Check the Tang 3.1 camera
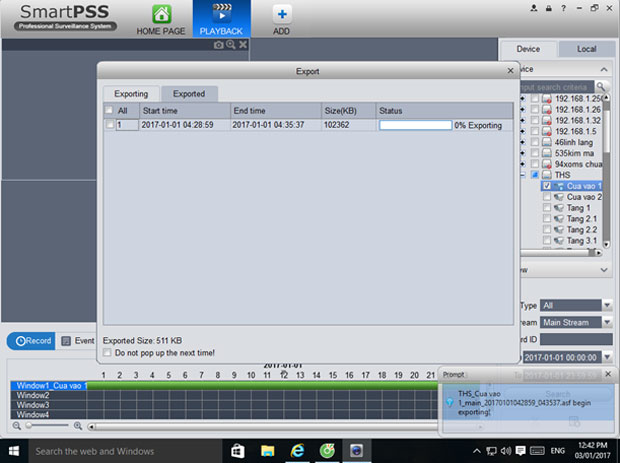The height and width of the screenshot is (463, 620). click(x=547, y=240)
